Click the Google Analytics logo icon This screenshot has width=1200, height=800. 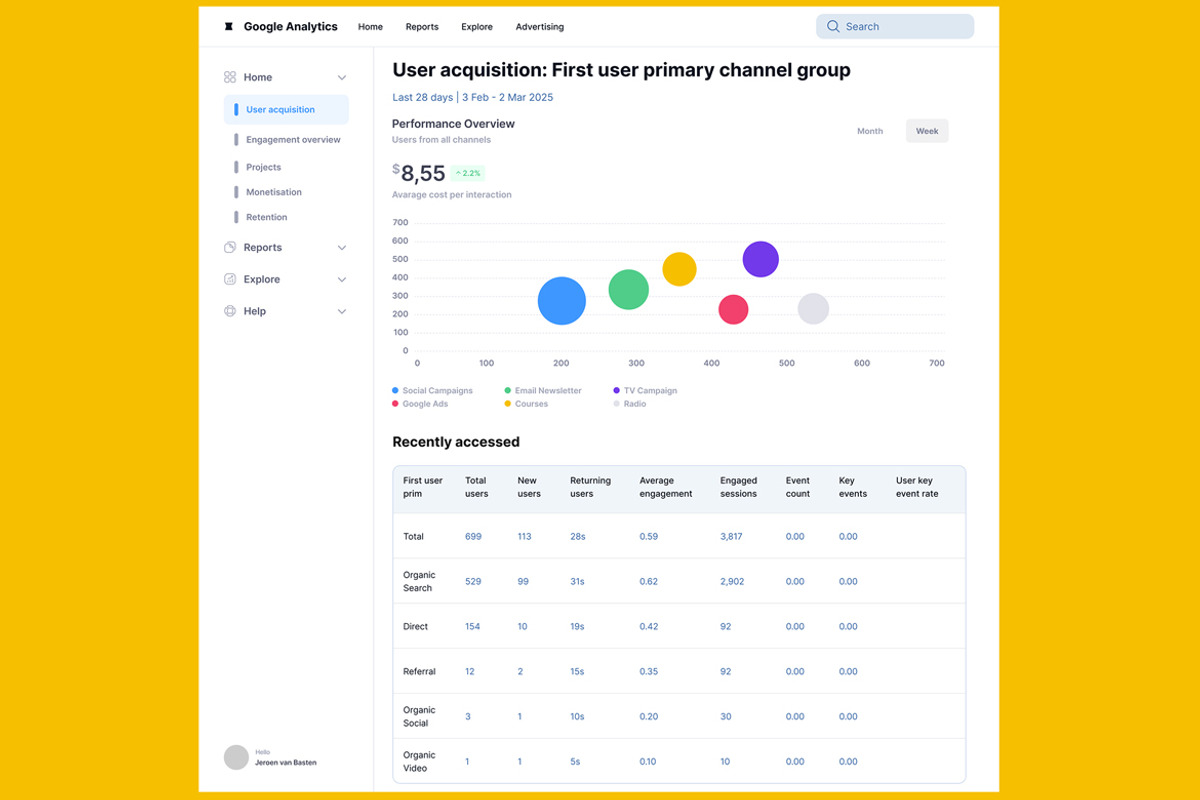tap(229, 27)
